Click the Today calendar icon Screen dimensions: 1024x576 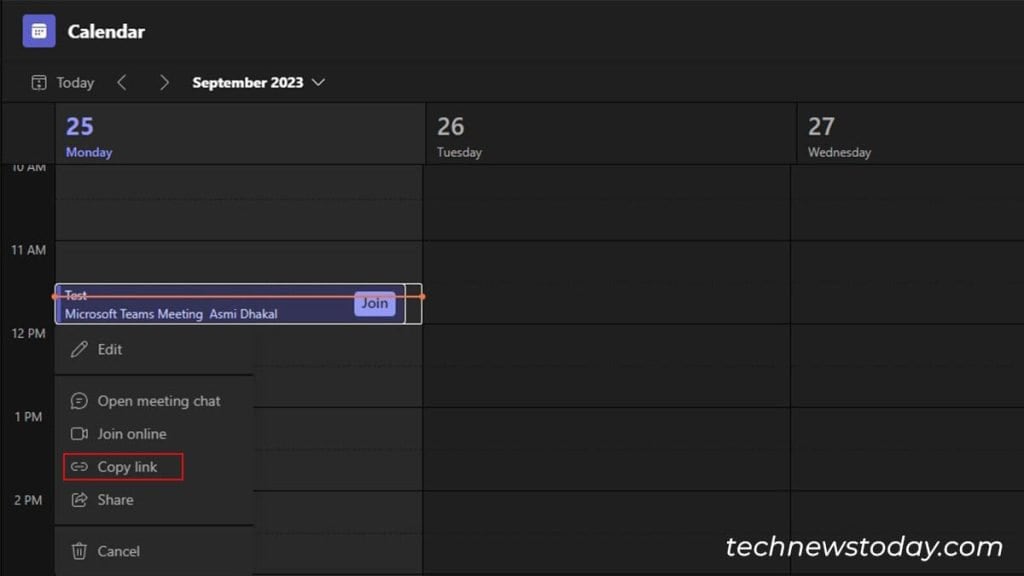(39, 82)
